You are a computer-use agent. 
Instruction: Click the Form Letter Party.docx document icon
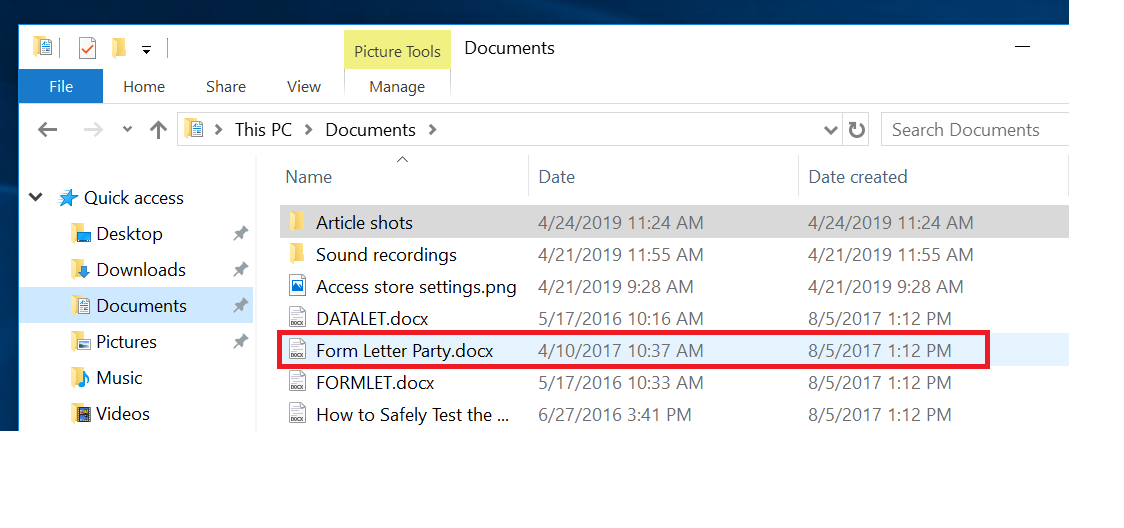[297, 350]
